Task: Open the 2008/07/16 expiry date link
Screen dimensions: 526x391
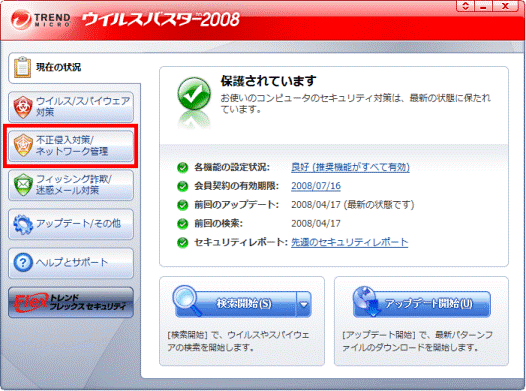Action: click(x=316, y=186)
